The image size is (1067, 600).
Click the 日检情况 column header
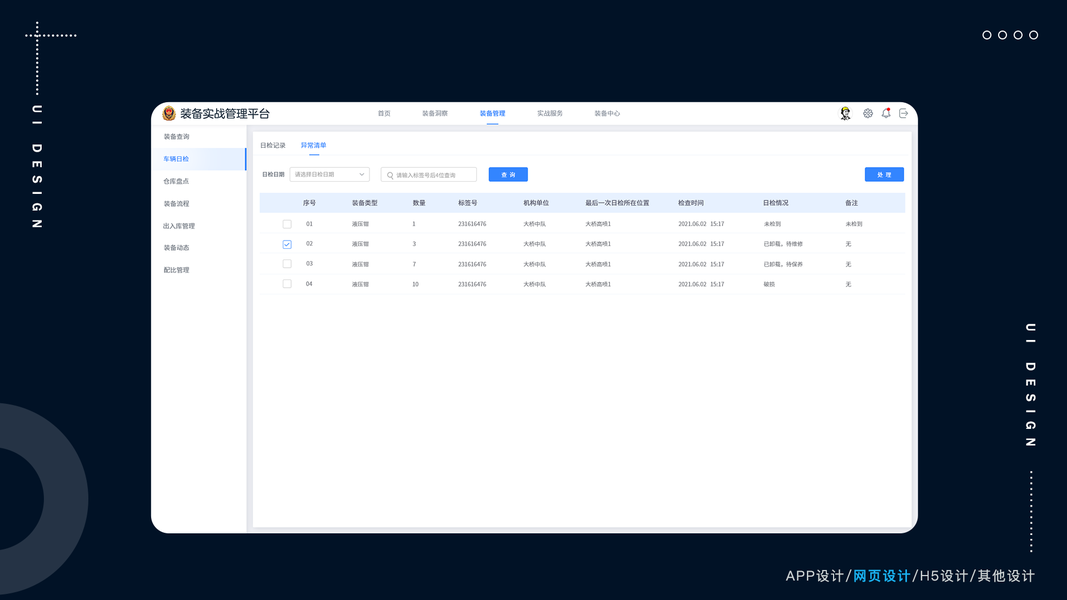(x=776, y=203)
